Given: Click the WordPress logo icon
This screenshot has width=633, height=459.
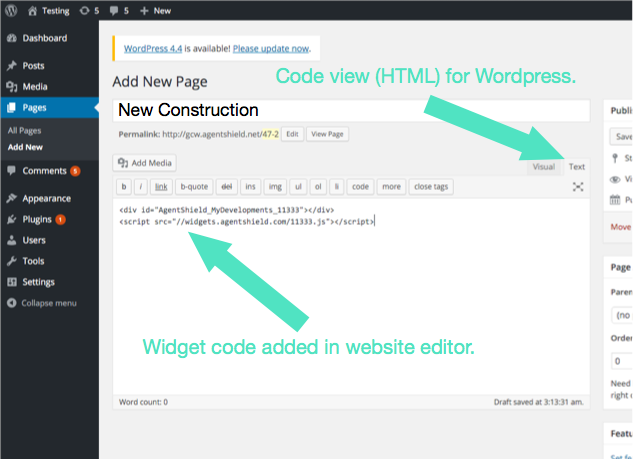Looking at the screenshot, I should 11,10.
